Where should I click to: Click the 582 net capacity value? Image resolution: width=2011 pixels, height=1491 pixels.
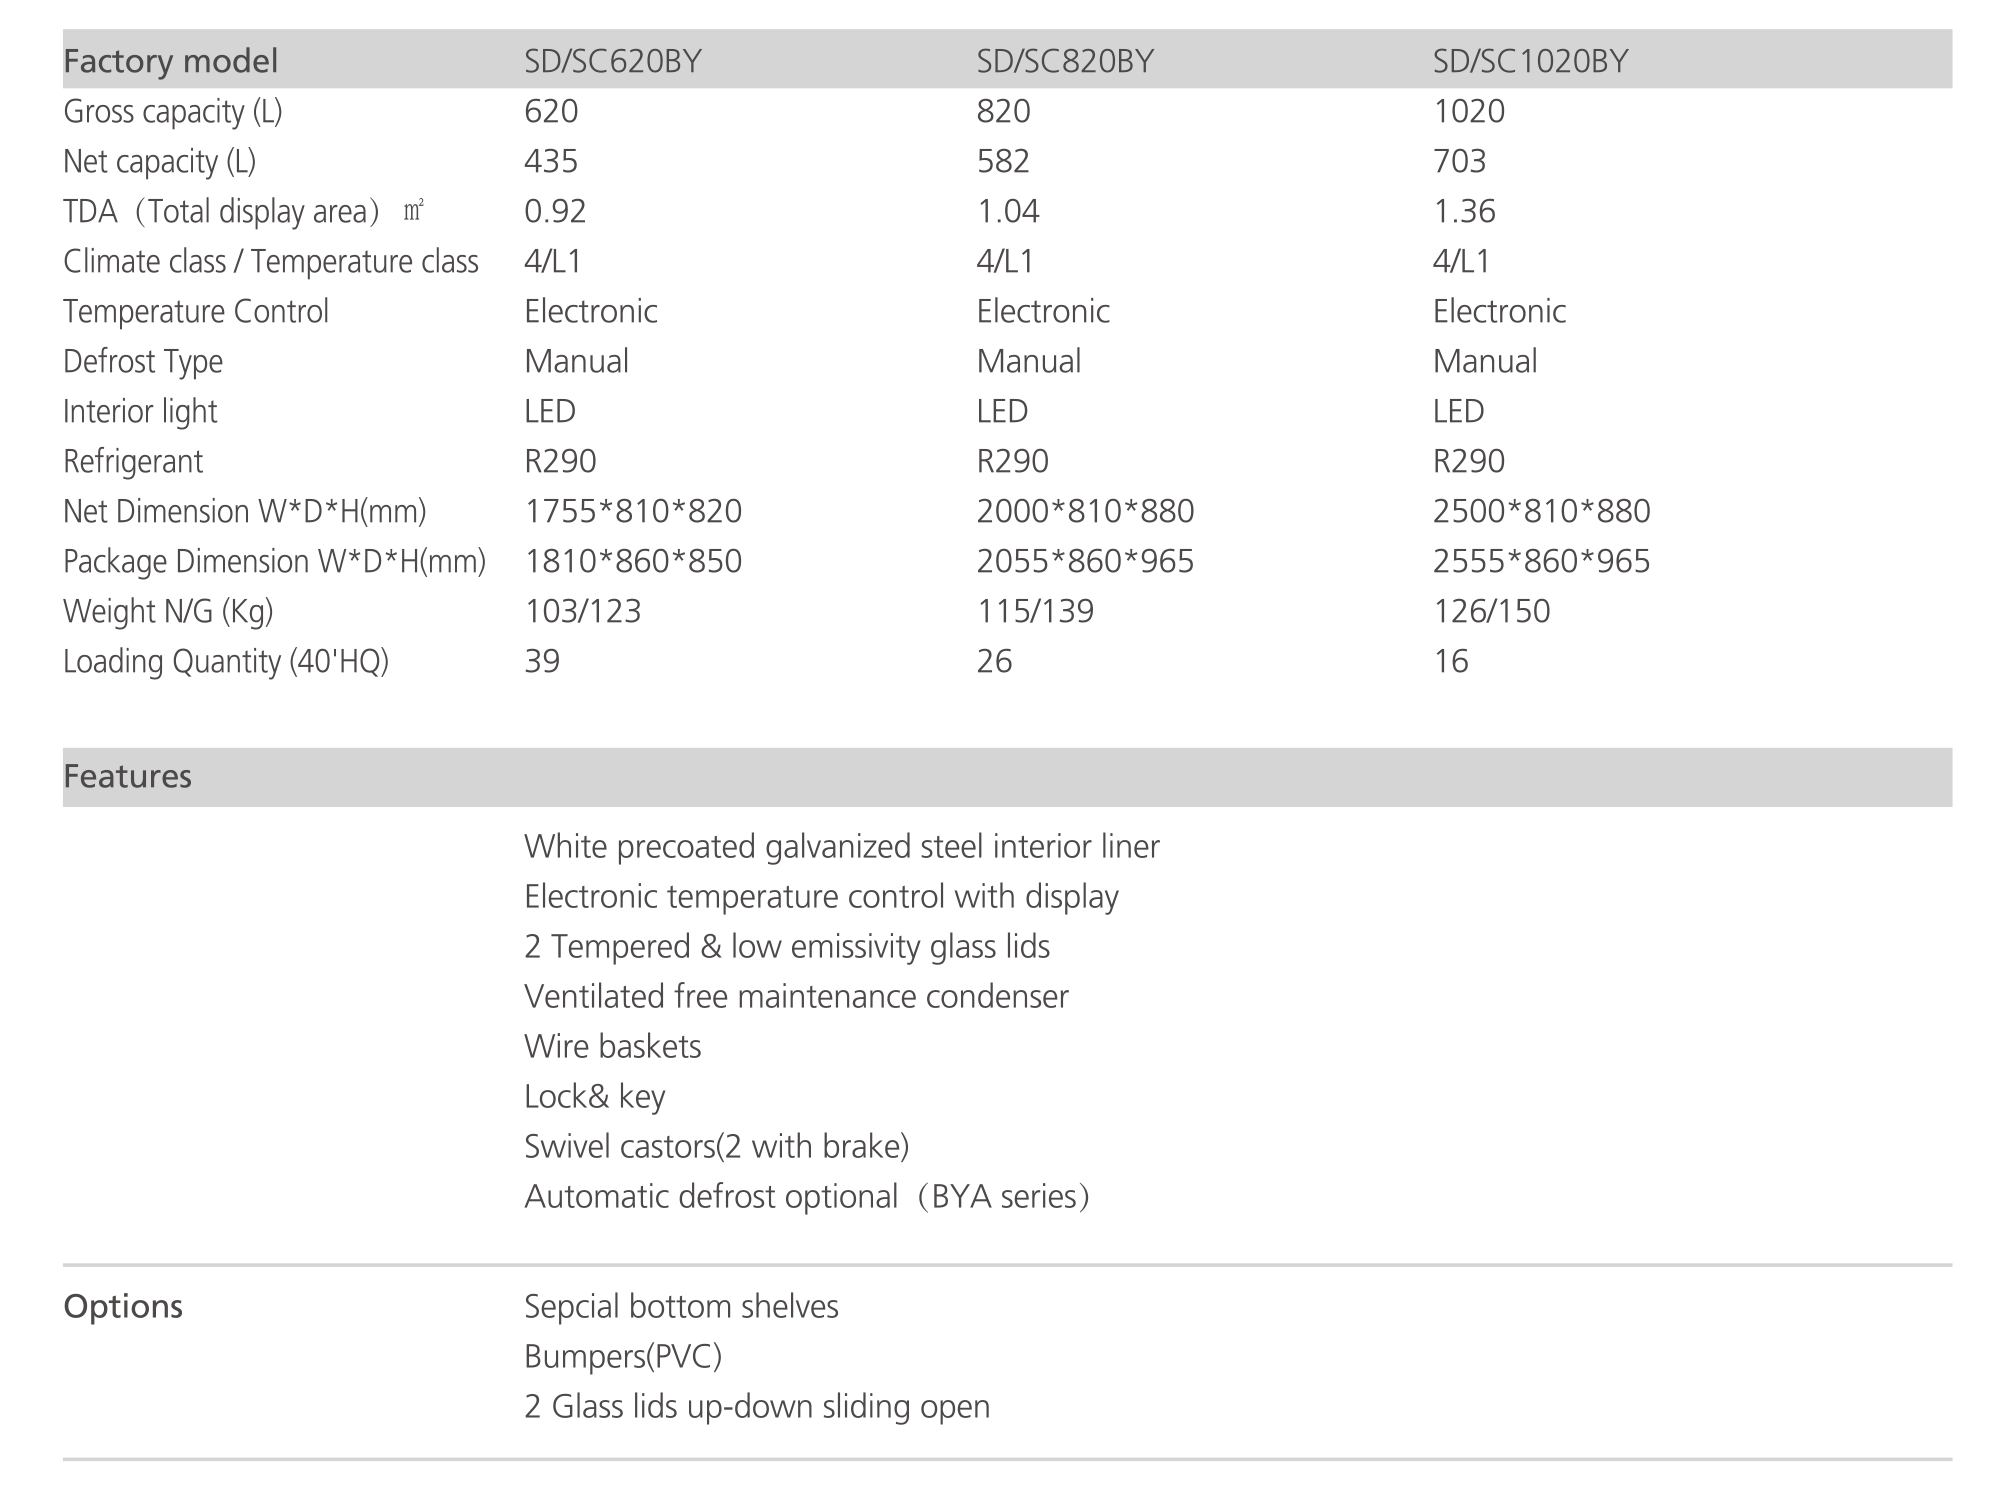1003,161
